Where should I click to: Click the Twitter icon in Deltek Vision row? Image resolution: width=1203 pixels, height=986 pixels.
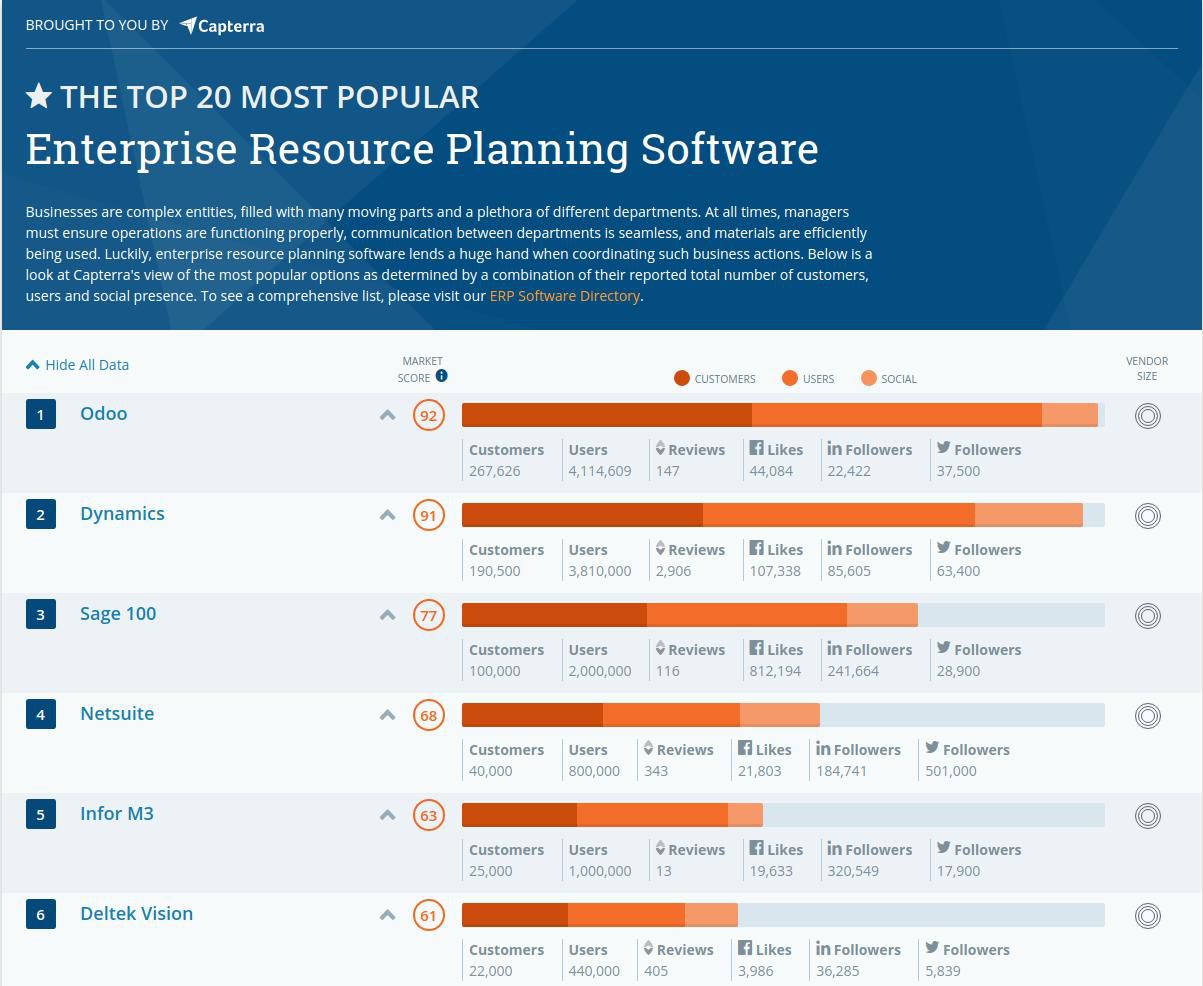click(931, 948)
